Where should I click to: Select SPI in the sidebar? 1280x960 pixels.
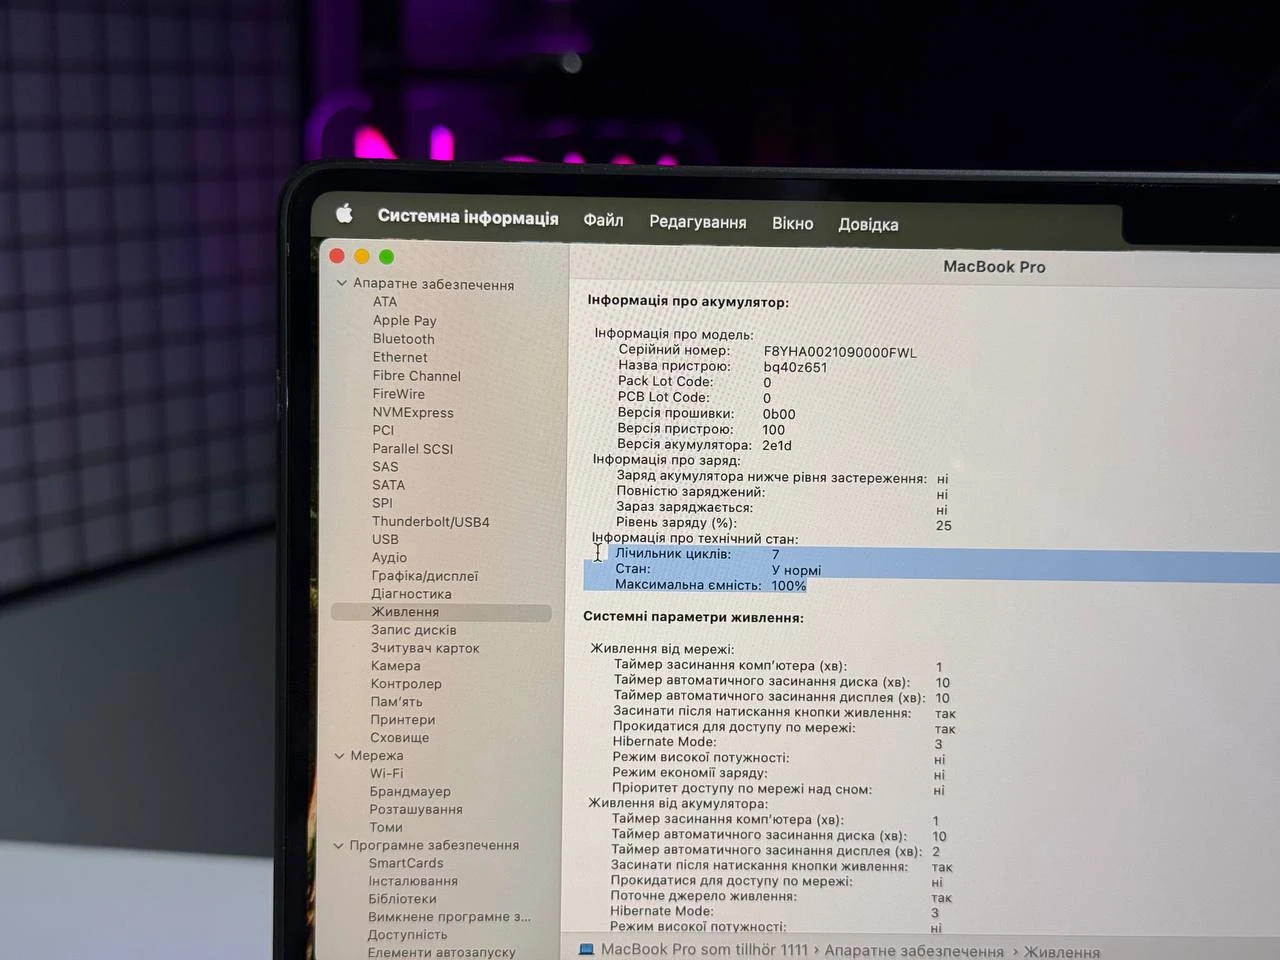[382, 503]
